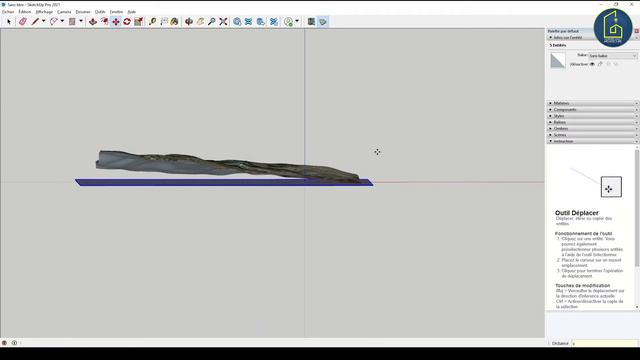Expand the Balises panel
640x360 pixels.
[x=593, y=122]
